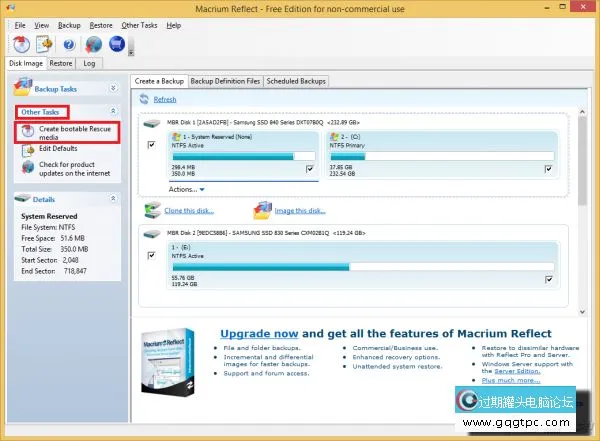This screenshot has width=600, height=441.
Task: Click the Upgrade now link
Action: point(258,332)
